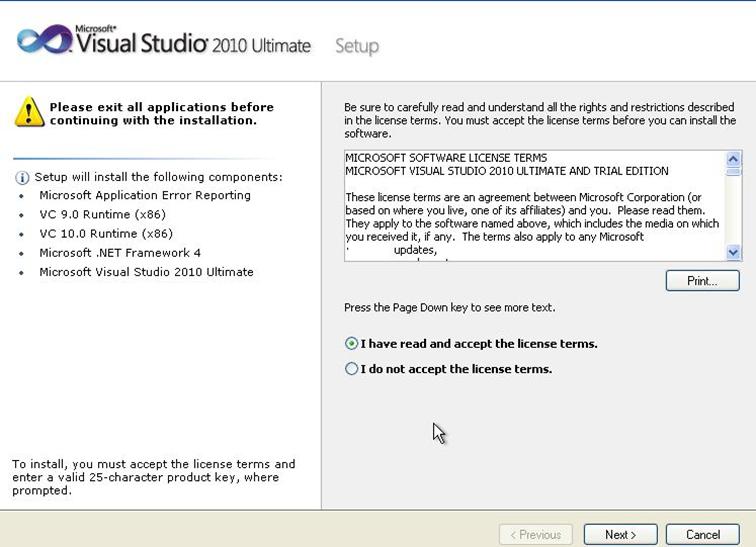
Task: Click the license text scrollbar thumb
Action: point(733,172)
